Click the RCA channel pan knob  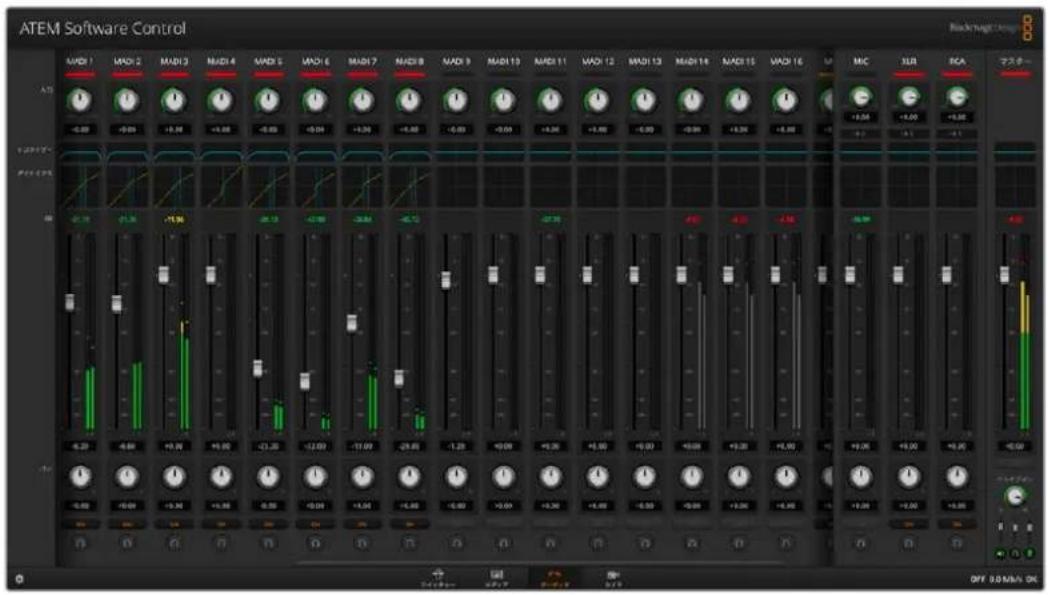click(x=957, y=477)
